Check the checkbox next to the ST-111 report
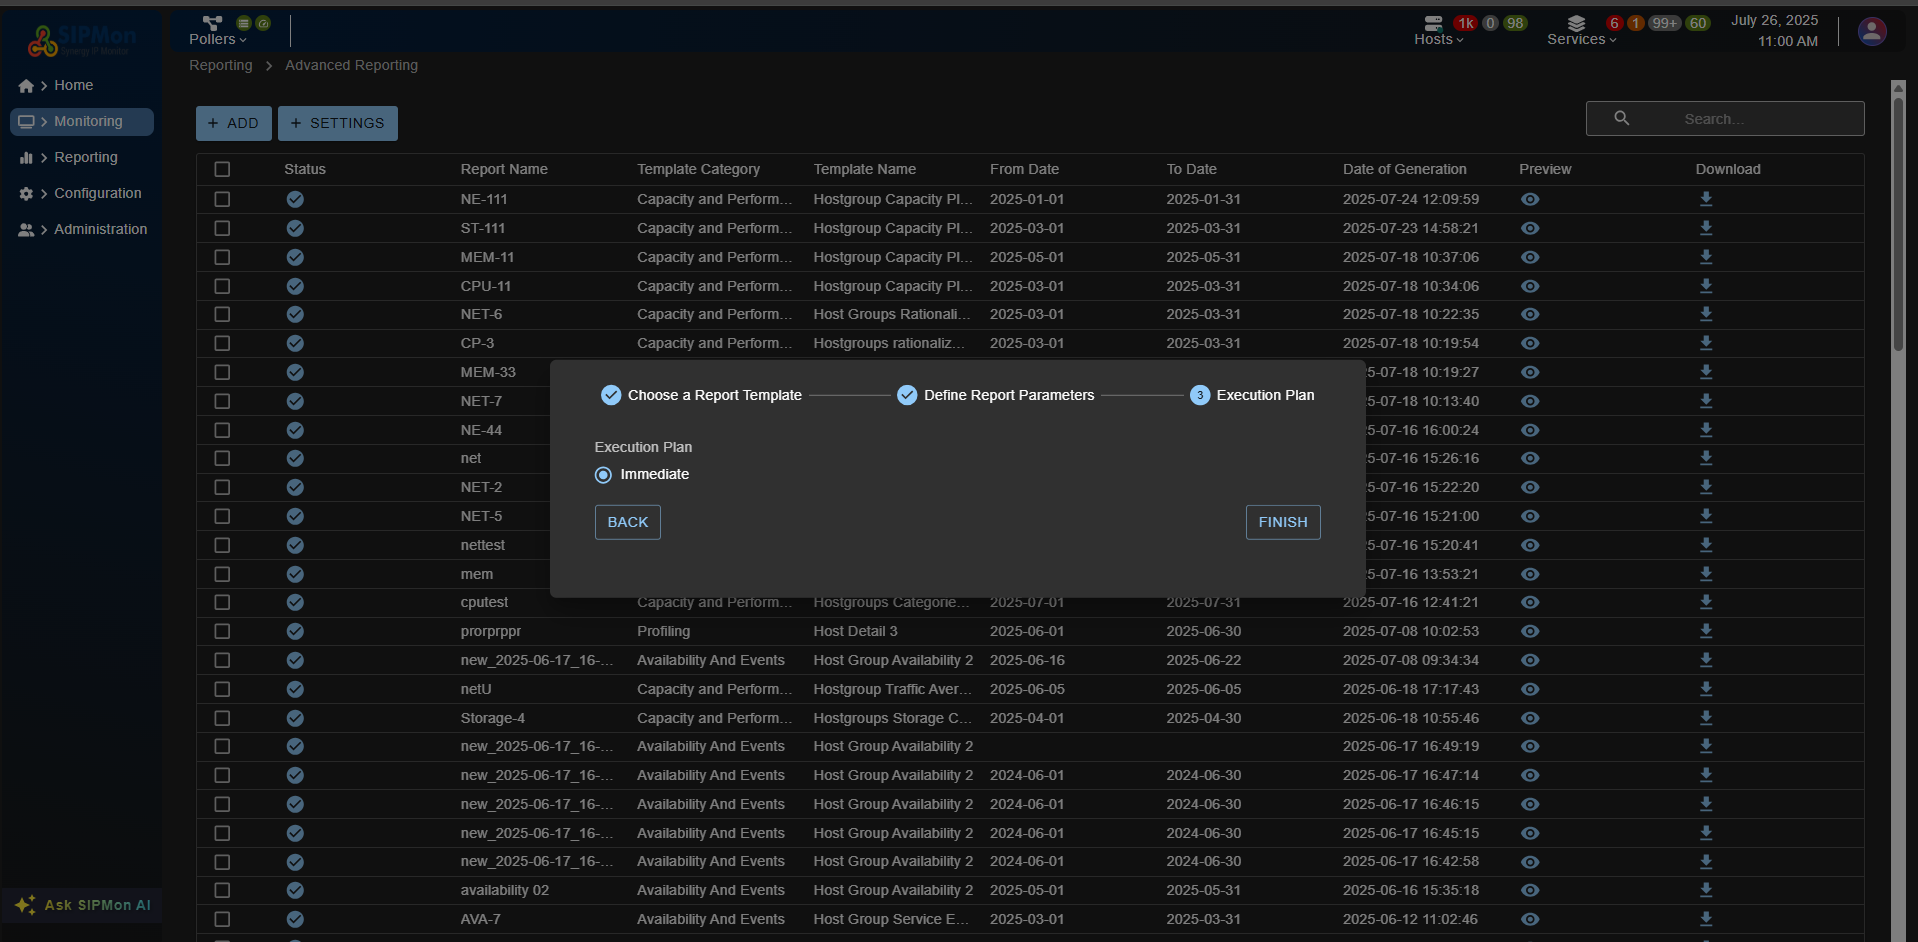Viewport: 1918px width, 942px height. tap(222, 228)
